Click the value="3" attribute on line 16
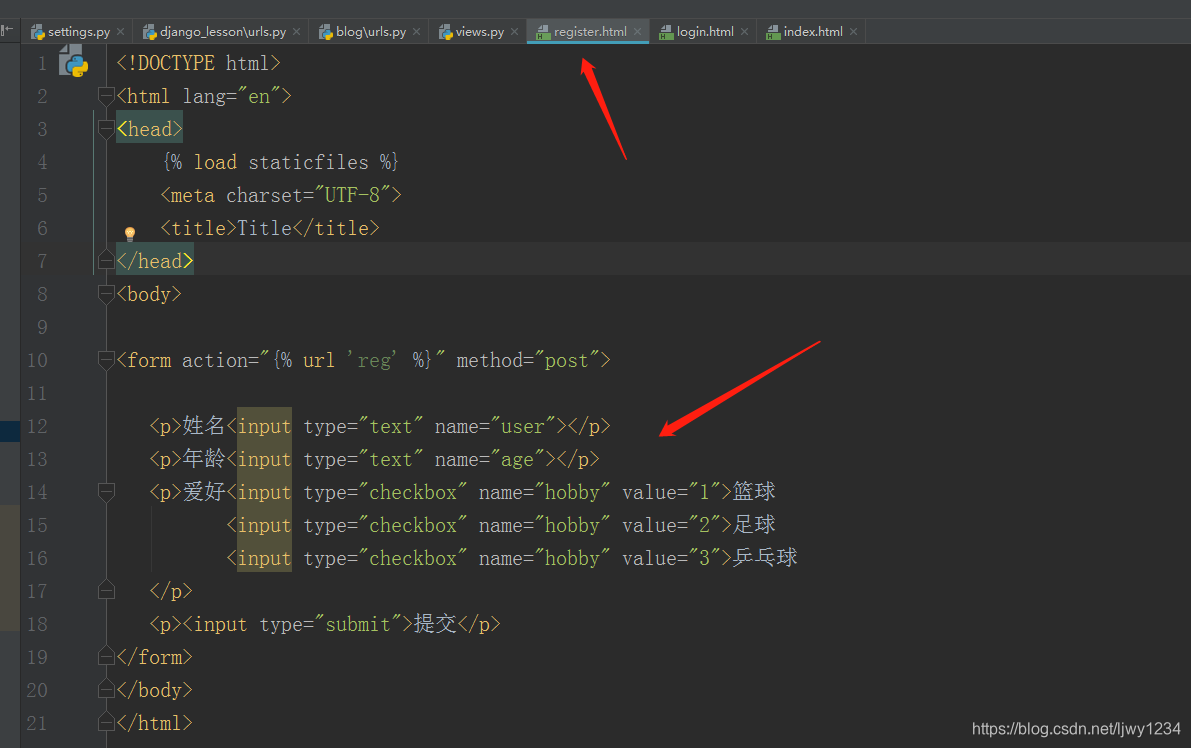 671,558
